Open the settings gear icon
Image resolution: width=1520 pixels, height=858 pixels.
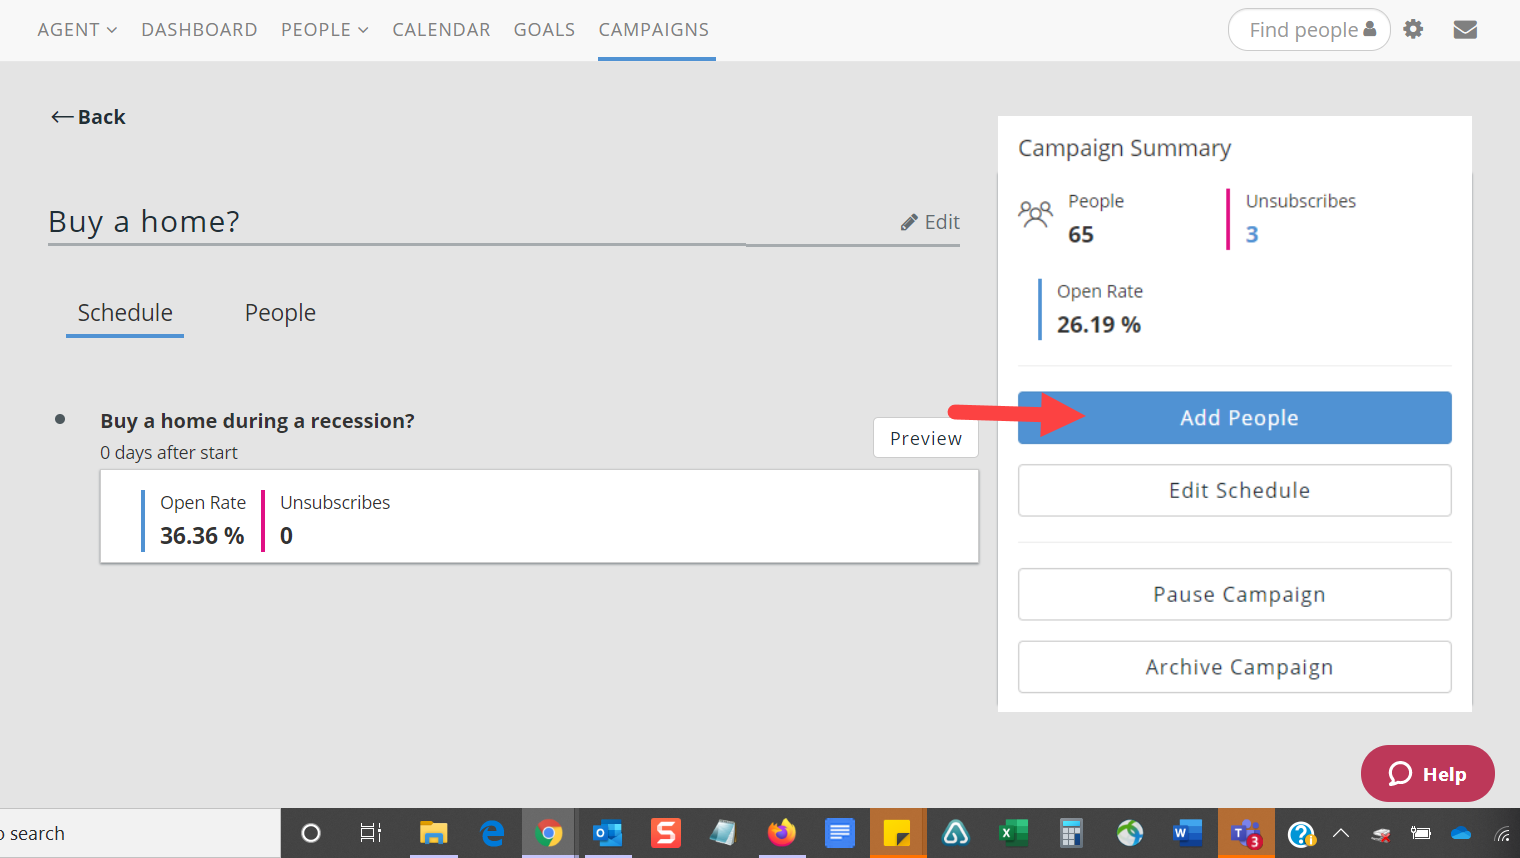pyautogui.click(x=1412, y=29)
